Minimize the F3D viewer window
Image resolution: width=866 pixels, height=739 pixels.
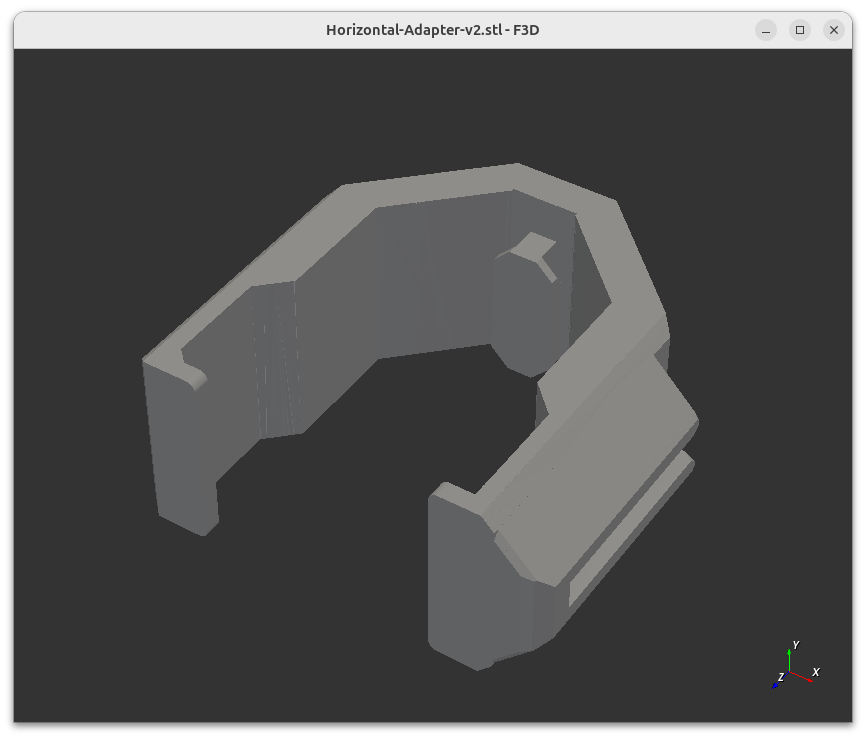click(766, 30)
